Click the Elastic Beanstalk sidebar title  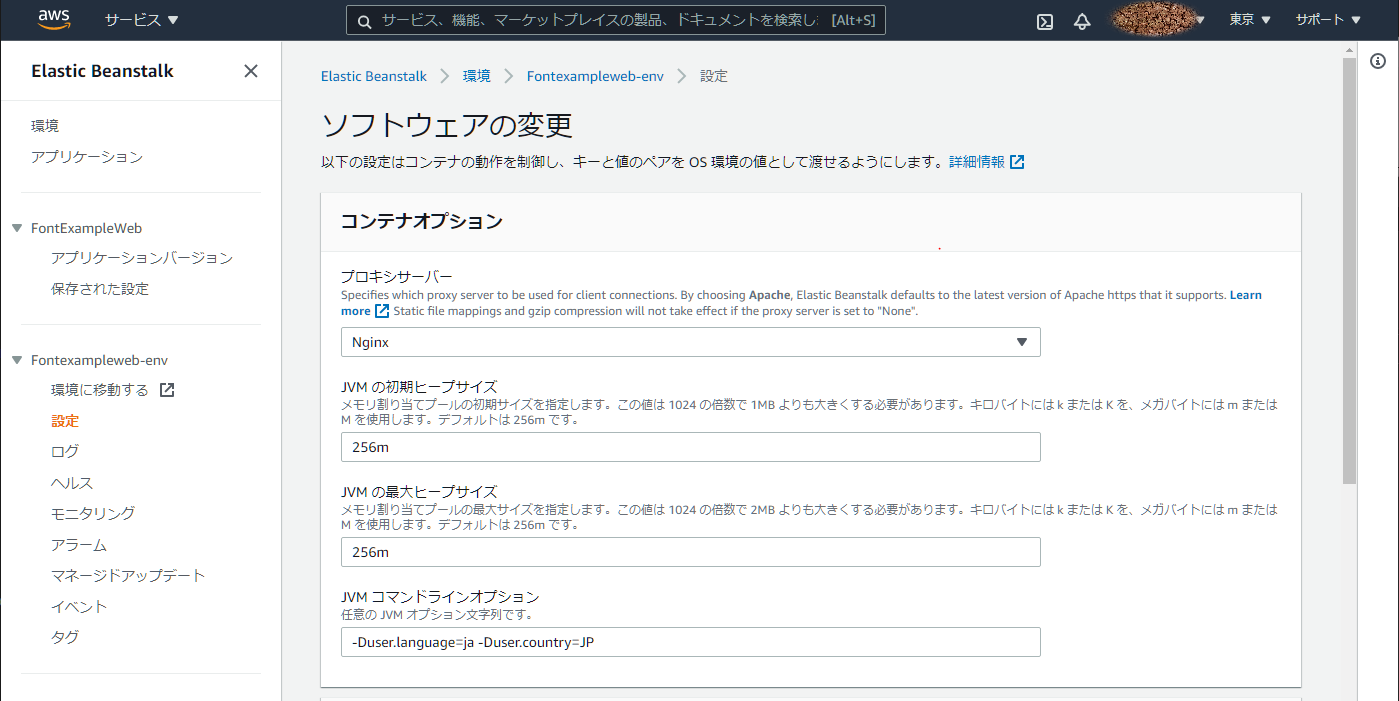pyautogui.click(x=102, y=71)
